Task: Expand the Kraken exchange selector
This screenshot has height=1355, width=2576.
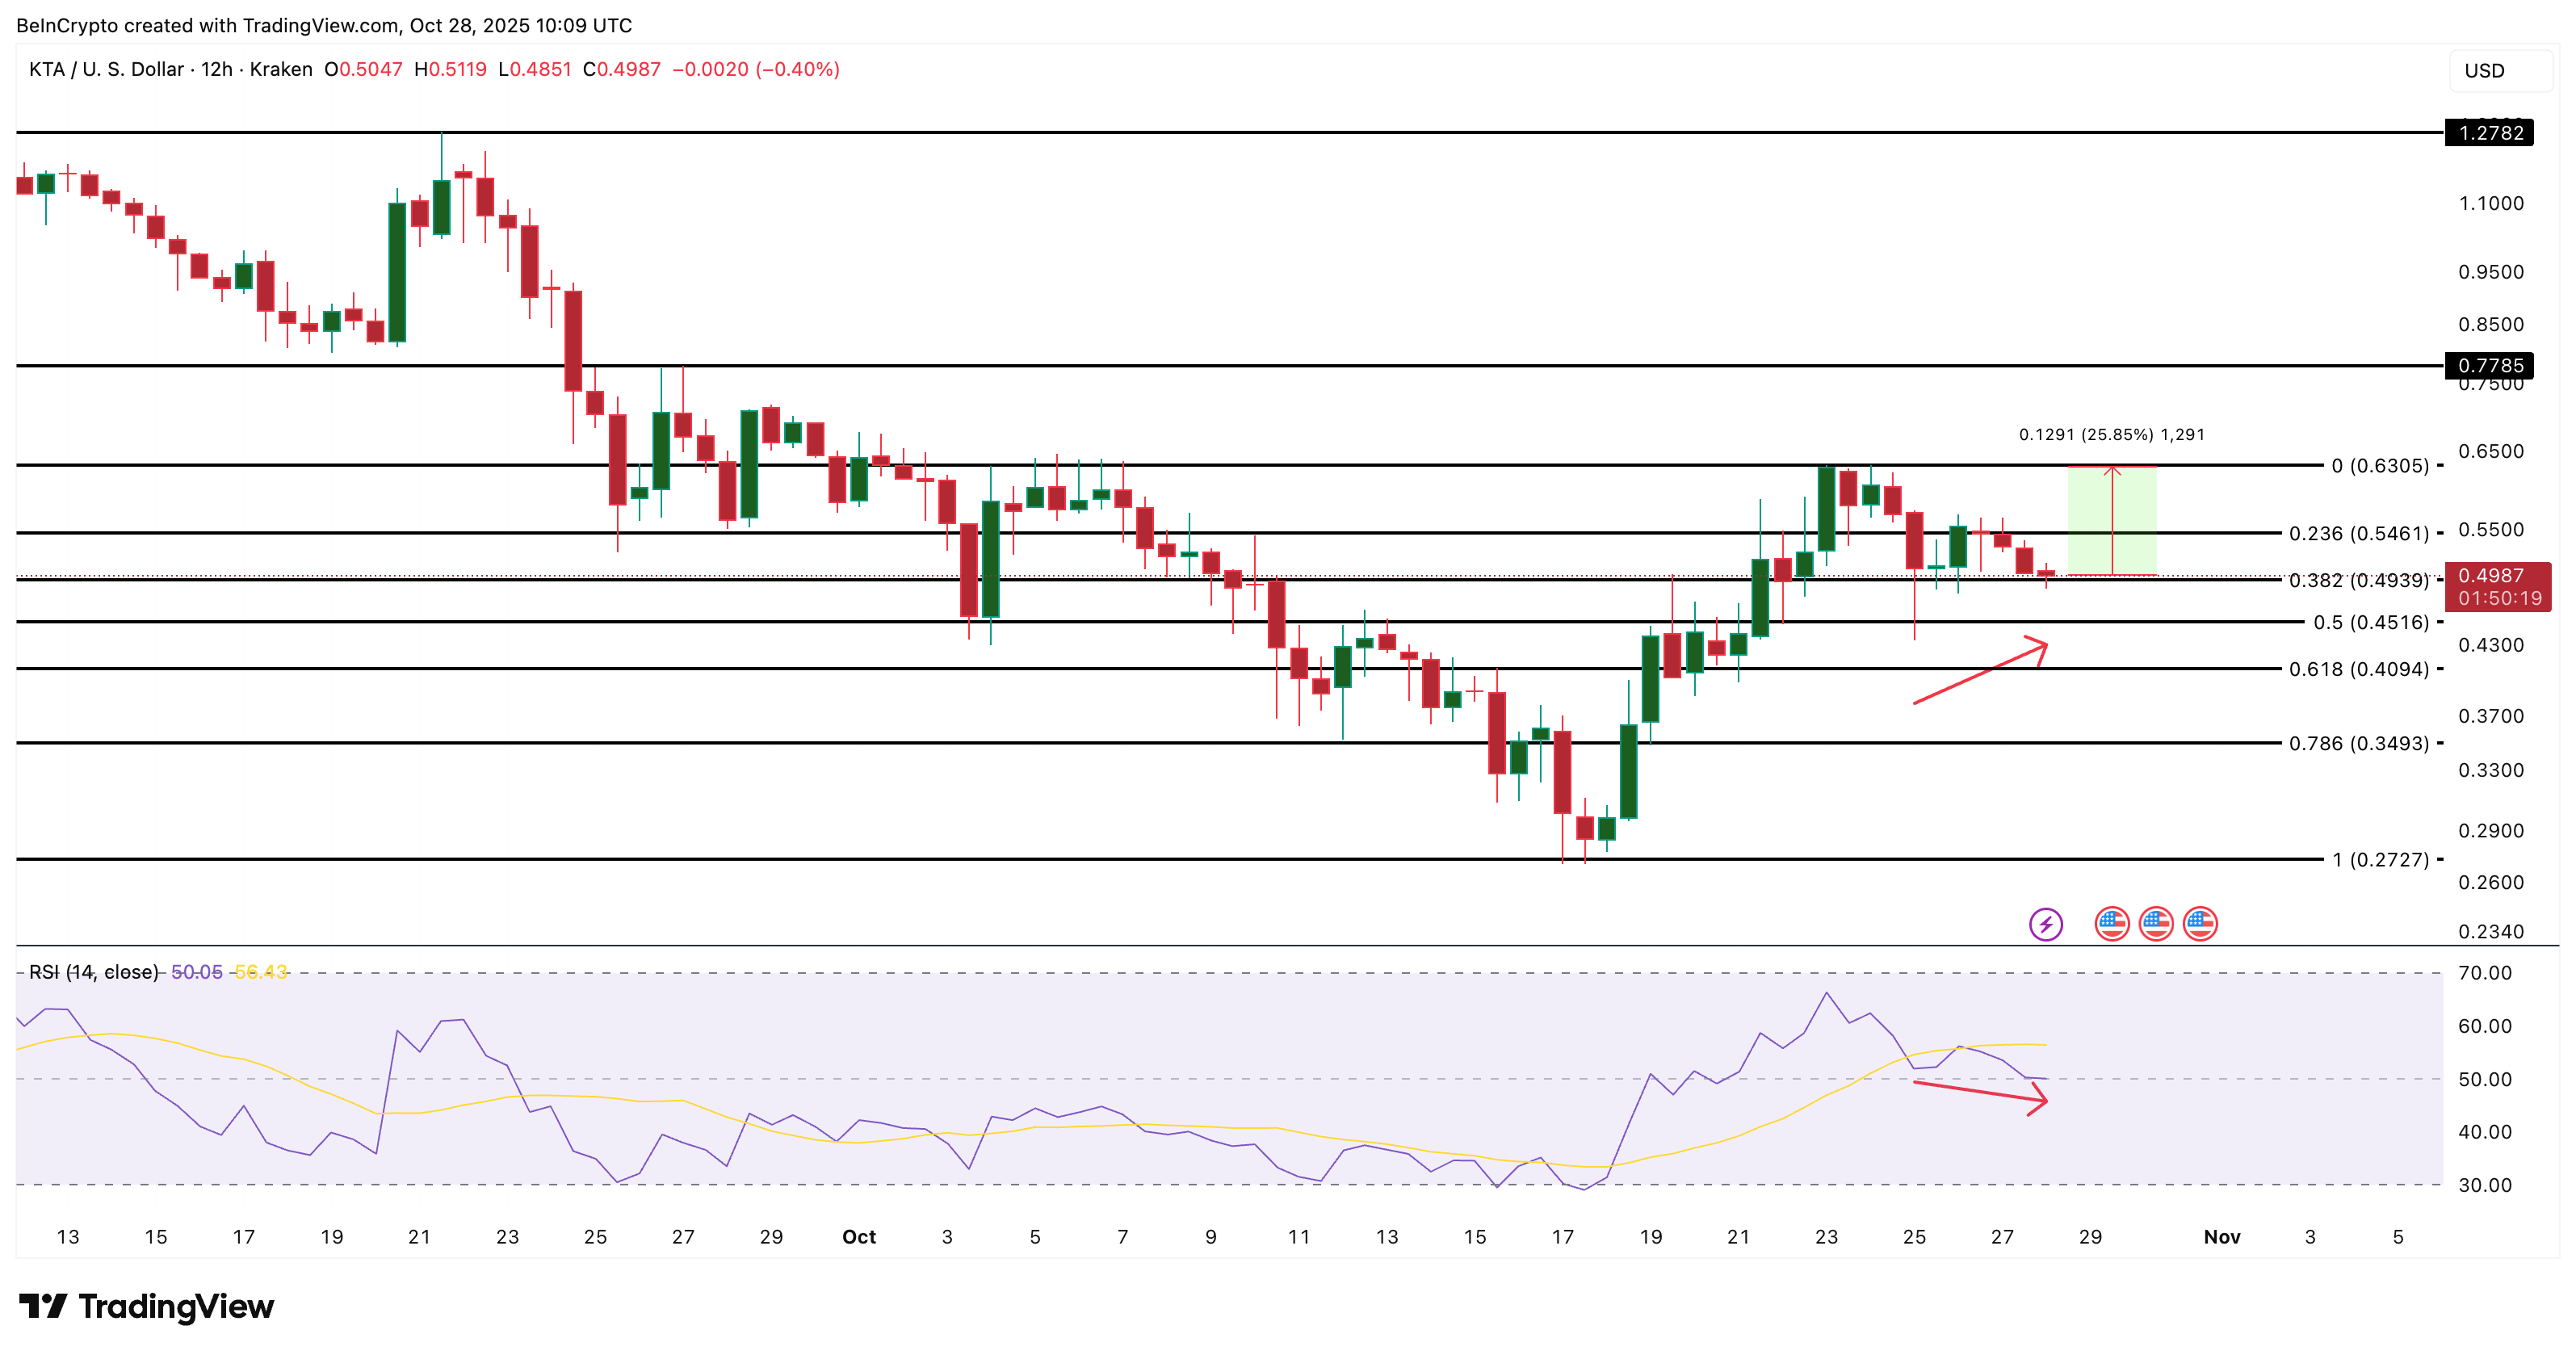Action: point(283,70)
